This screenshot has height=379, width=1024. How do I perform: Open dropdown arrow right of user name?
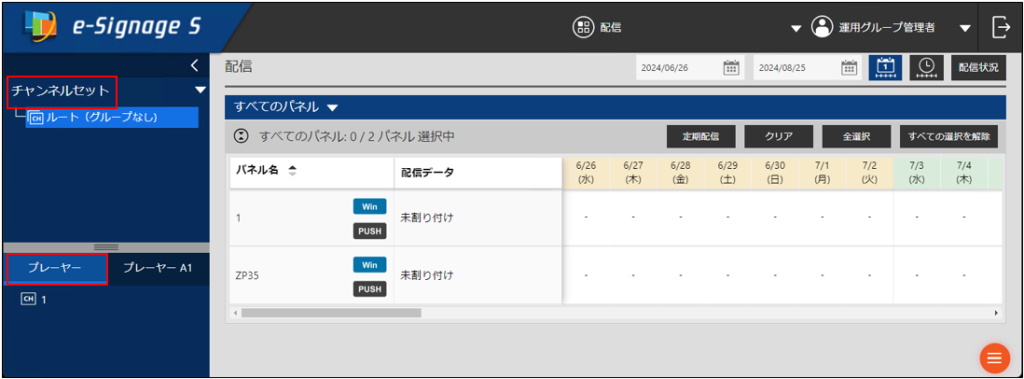click(965, 28)
